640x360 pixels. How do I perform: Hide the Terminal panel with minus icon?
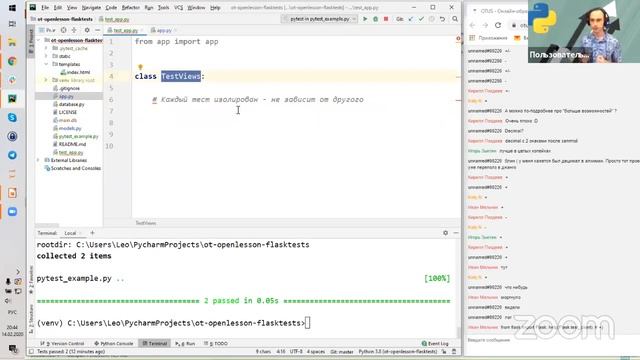click(456, 233)
